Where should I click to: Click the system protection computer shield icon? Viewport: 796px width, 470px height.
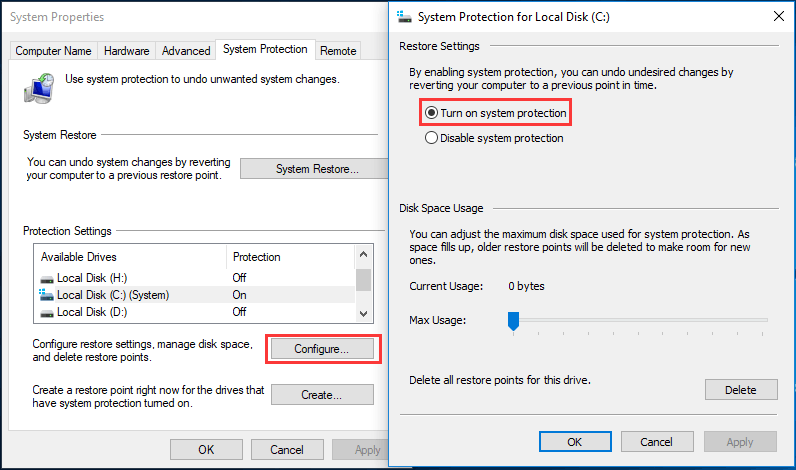tap(39, 88)
